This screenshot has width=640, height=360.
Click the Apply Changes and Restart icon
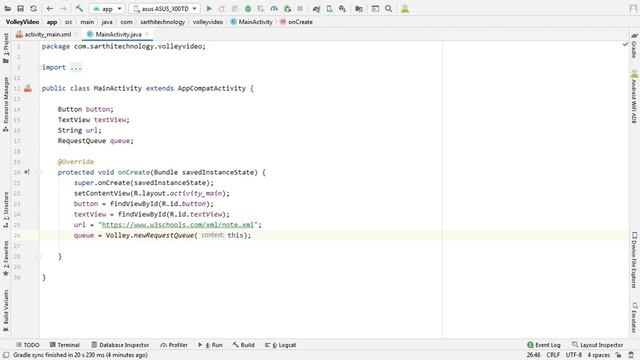coord(222,9)
